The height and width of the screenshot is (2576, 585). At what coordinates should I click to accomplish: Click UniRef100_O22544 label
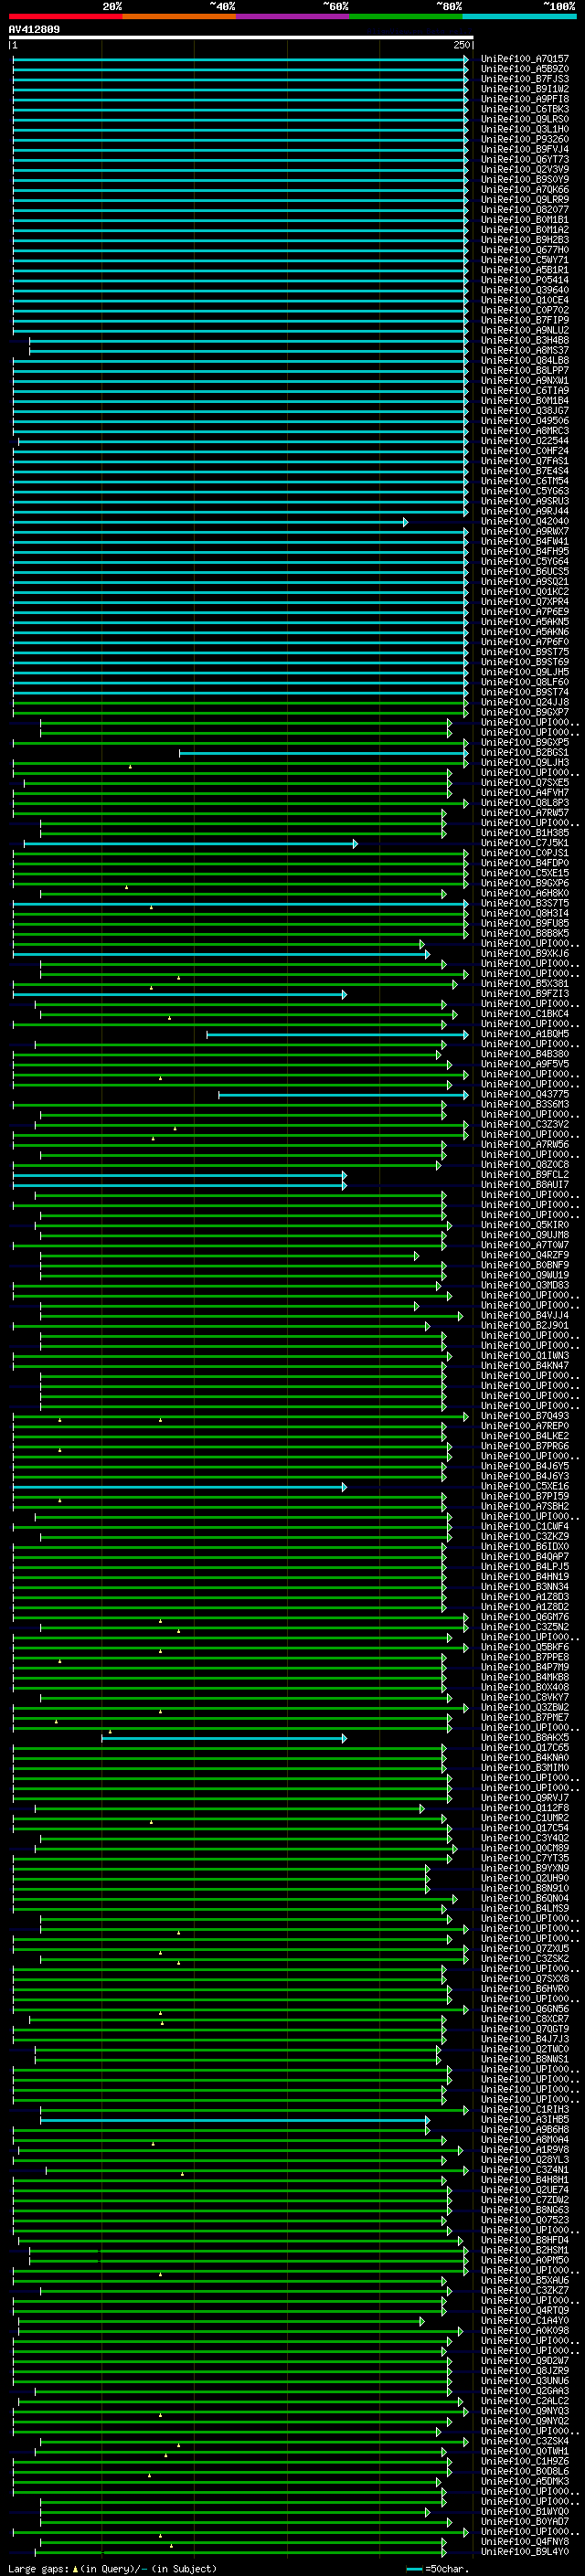[x=525, y=441]
